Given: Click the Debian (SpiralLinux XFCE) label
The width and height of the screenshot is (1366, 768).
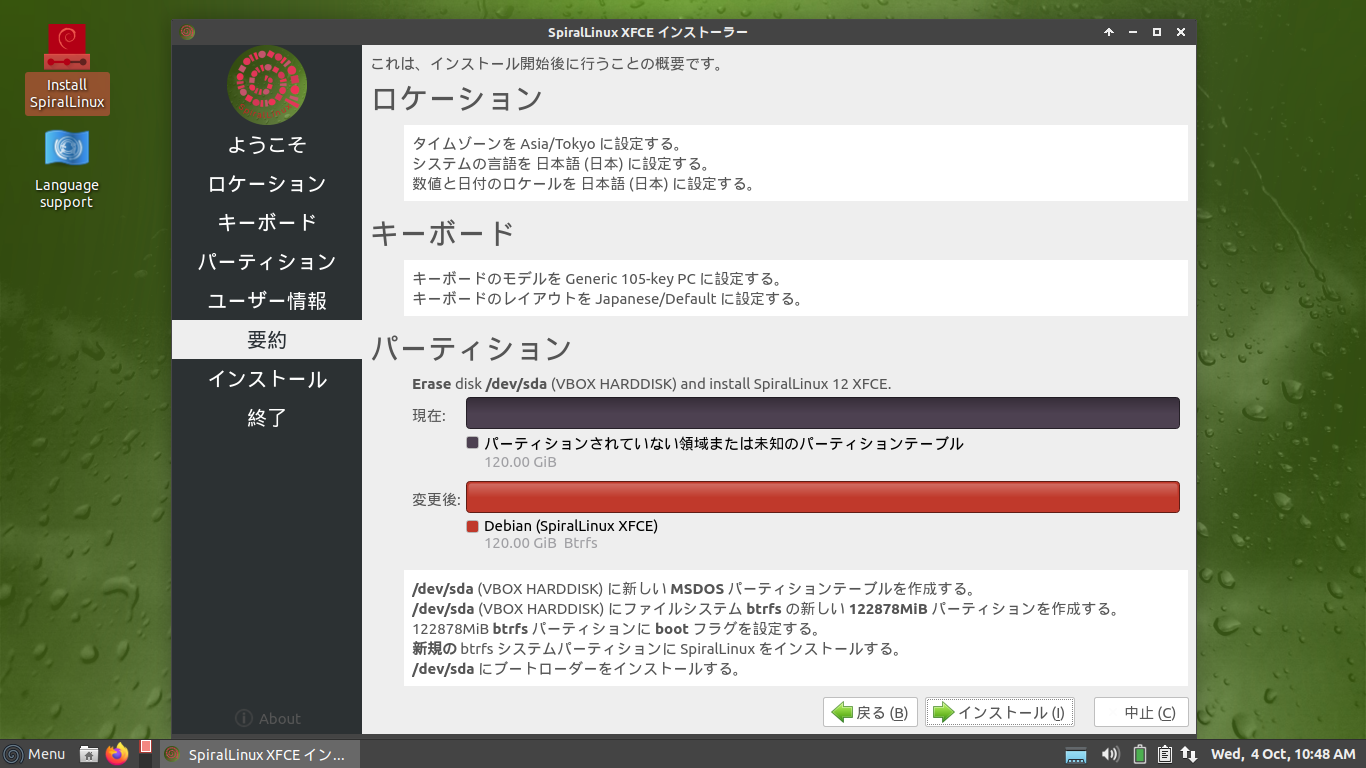Looking at the screenshot, I should (x=571, y=526).
